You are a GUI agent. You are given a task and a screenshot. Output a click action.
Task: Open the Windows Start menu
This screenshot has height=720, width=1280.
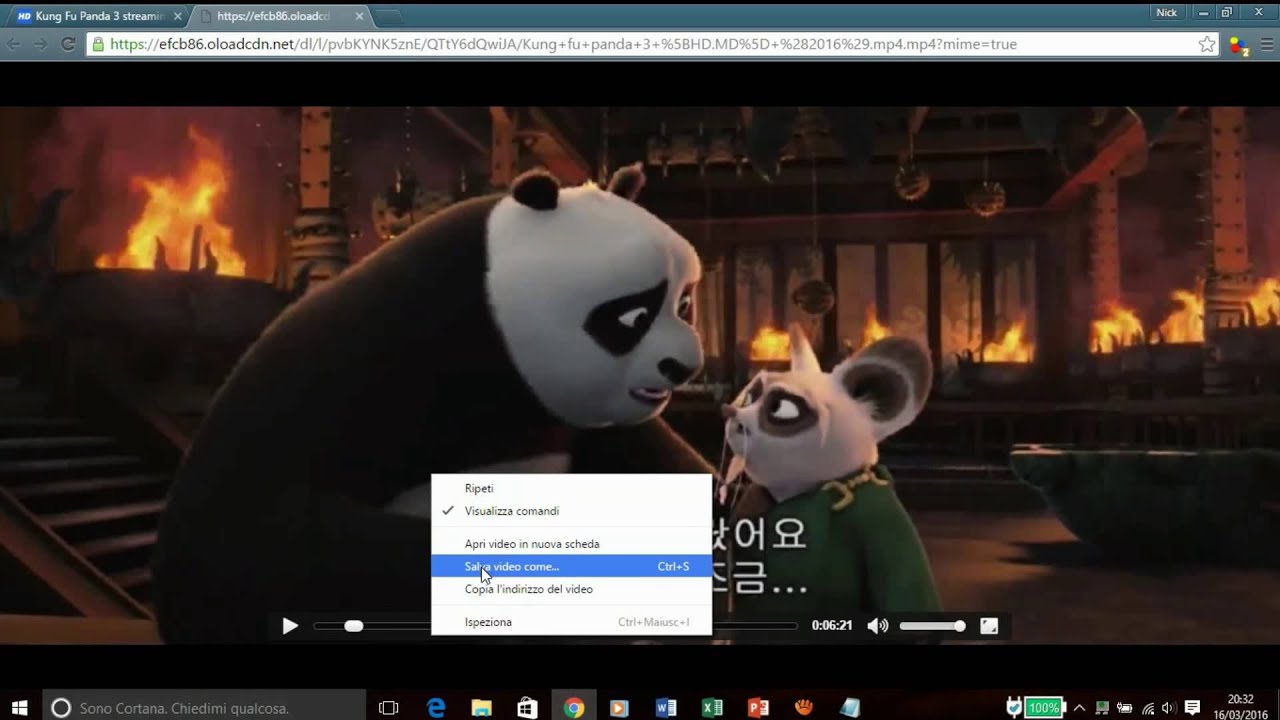(x=19, y=708)
